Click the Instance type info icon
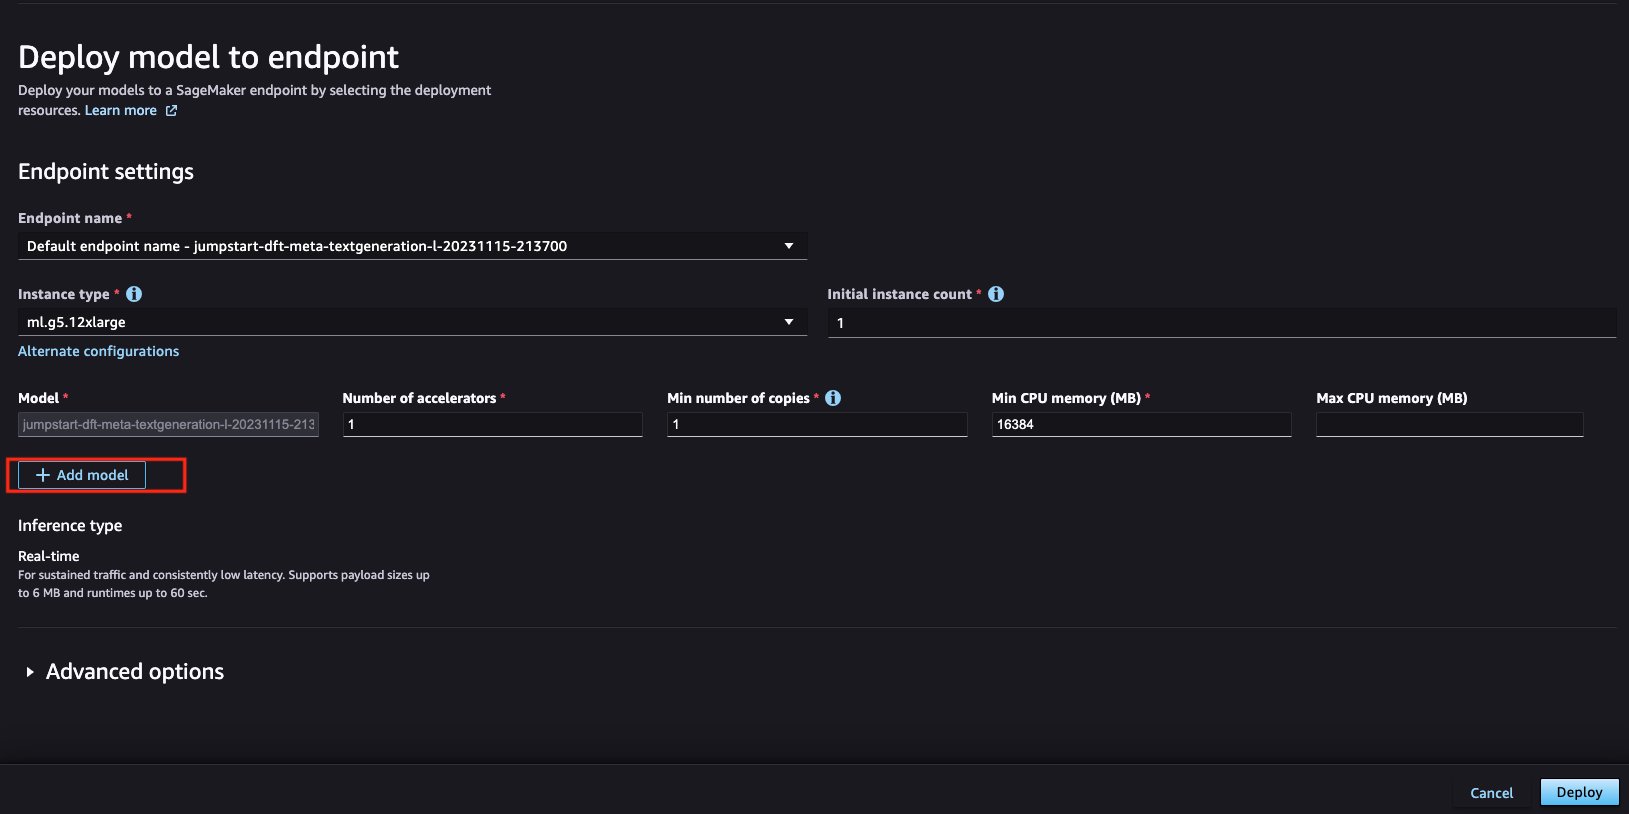Image resolution: width=1629 pixels, height=814 pixels. pyautogui.click(x=134, y=294)
